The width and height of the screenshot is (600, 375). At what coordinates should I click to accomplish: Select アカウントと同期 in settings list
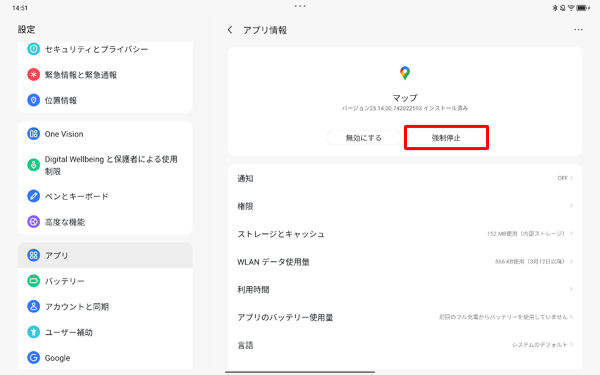pos(105,307)
